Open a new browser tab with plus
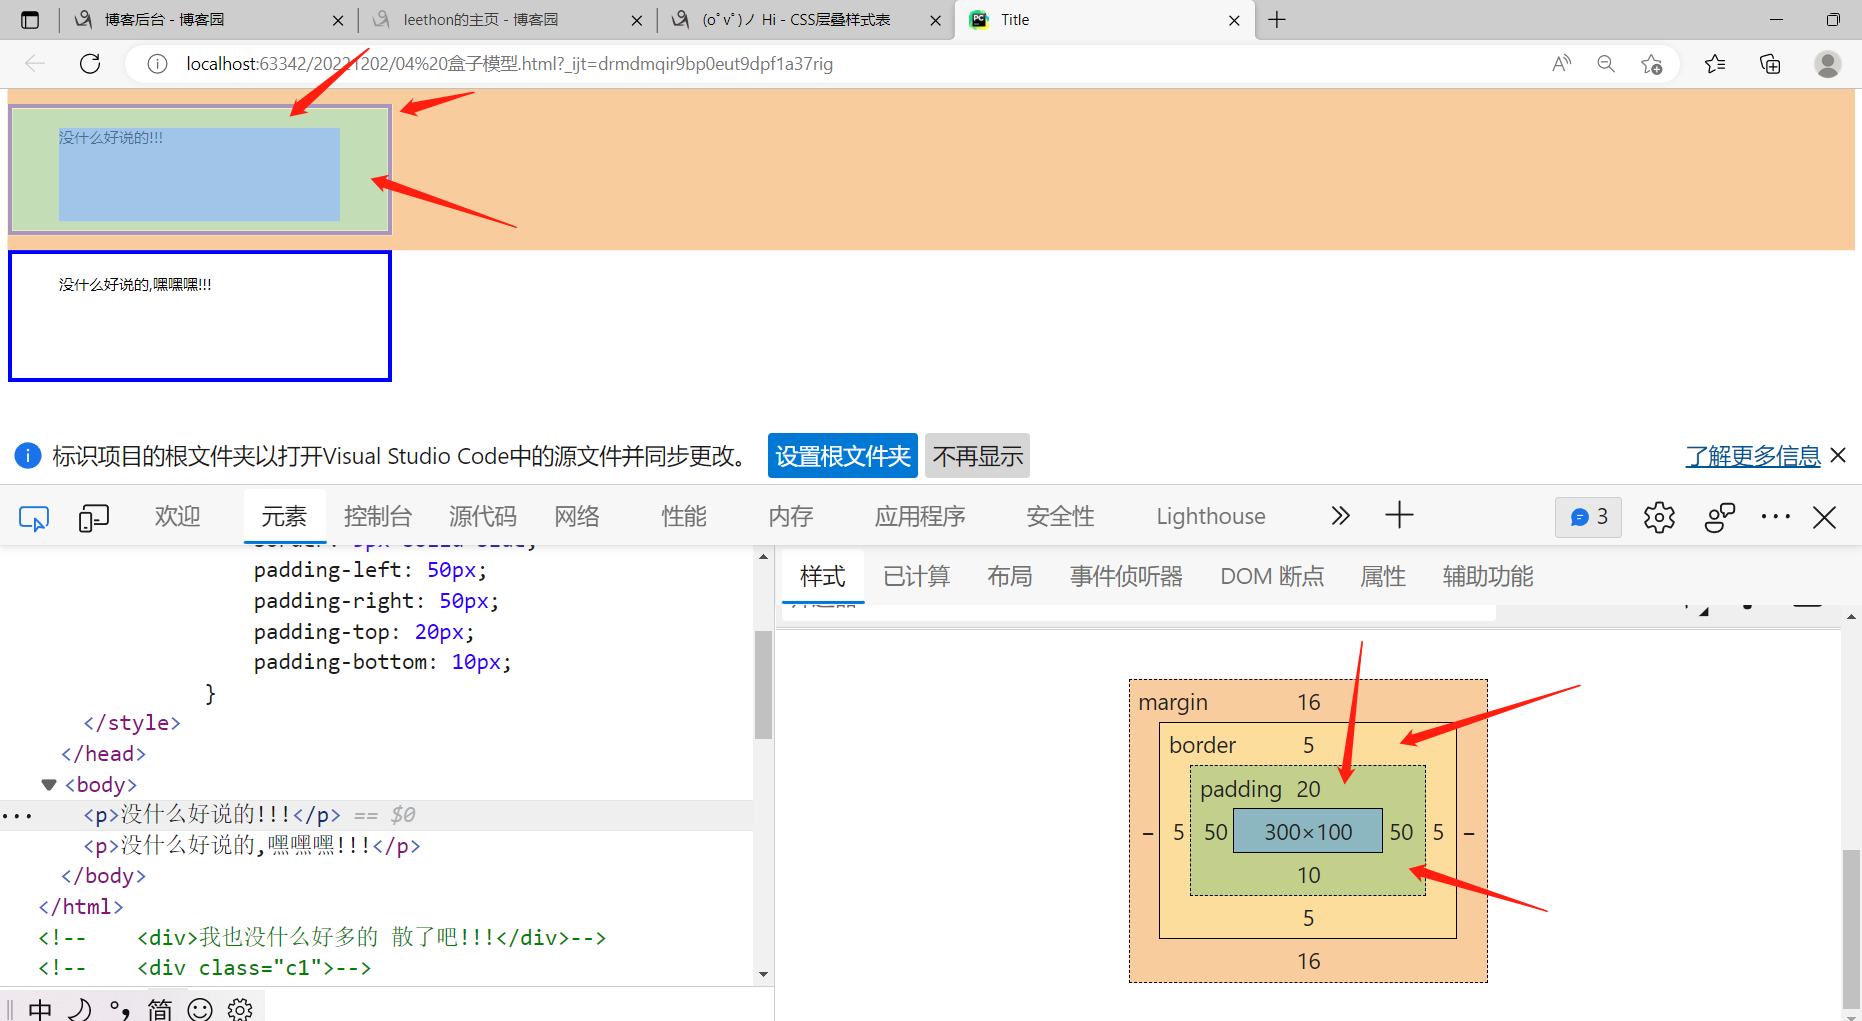This screenshot has height=1021, width=1862. pyautogui.click(x=1277, y=19)
